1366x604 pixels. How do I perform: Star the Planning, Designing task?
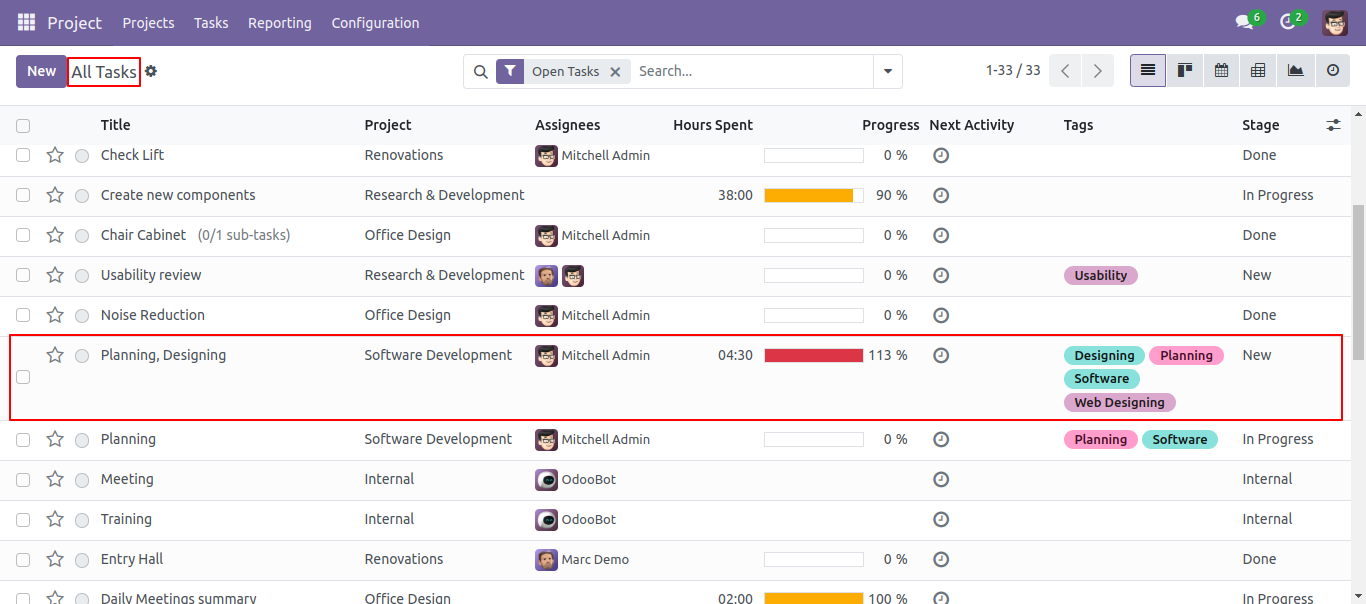click(55, 355)
